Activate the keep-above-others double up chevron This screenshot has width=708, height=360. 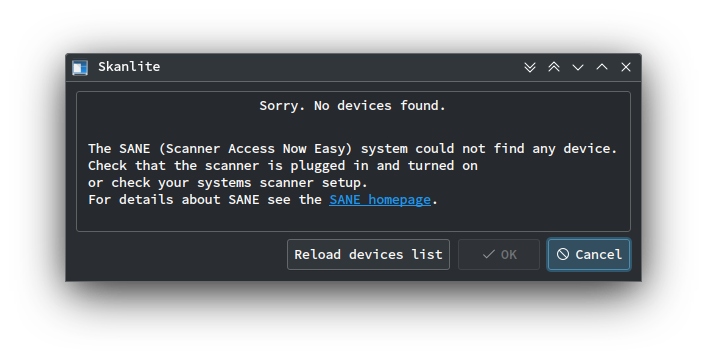point(554,67)
